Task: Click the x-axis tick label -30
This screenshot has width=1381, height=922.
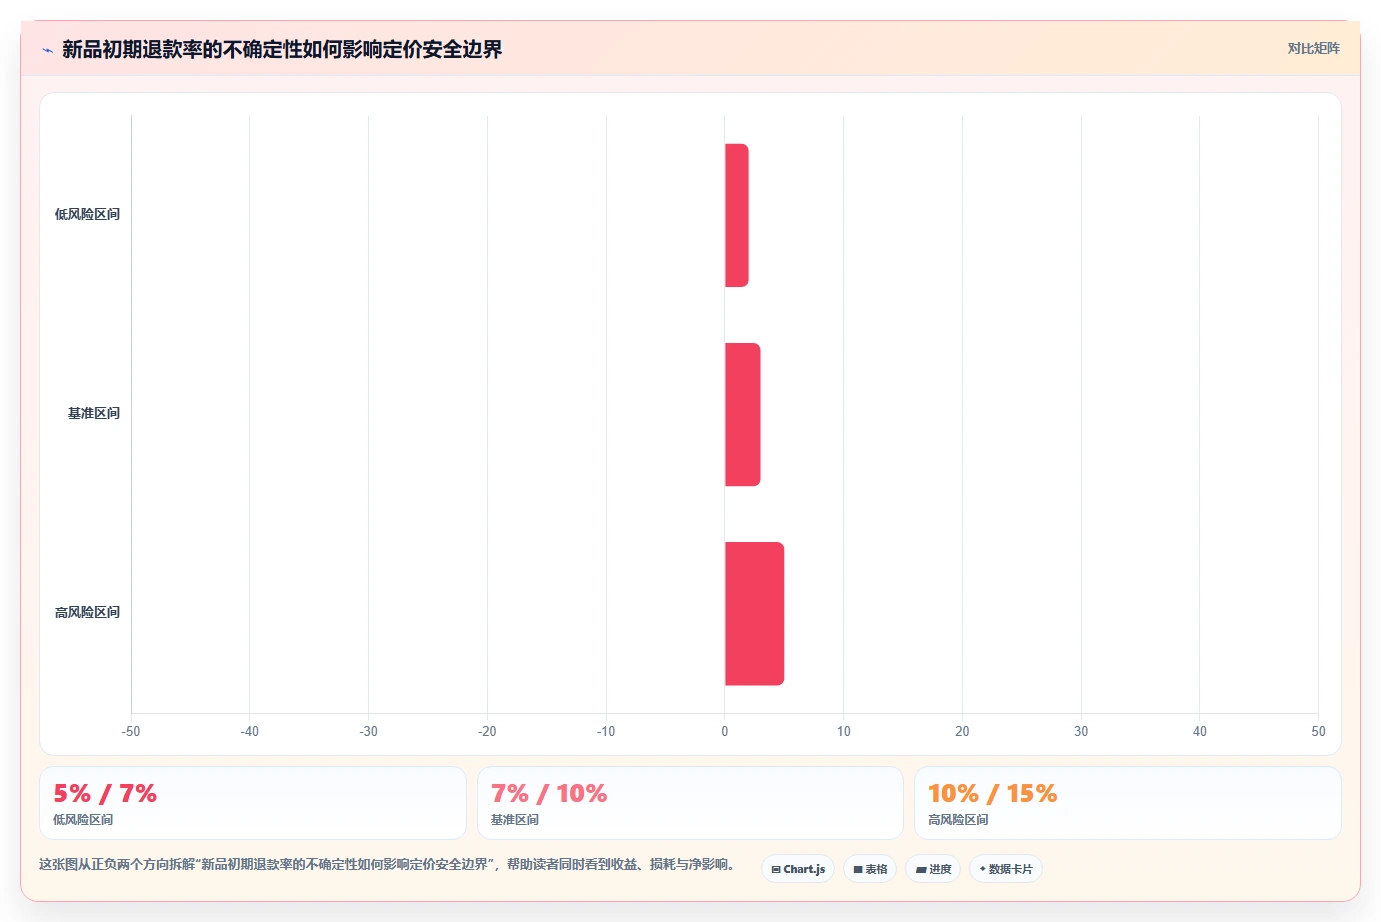Action: point(369,731)
